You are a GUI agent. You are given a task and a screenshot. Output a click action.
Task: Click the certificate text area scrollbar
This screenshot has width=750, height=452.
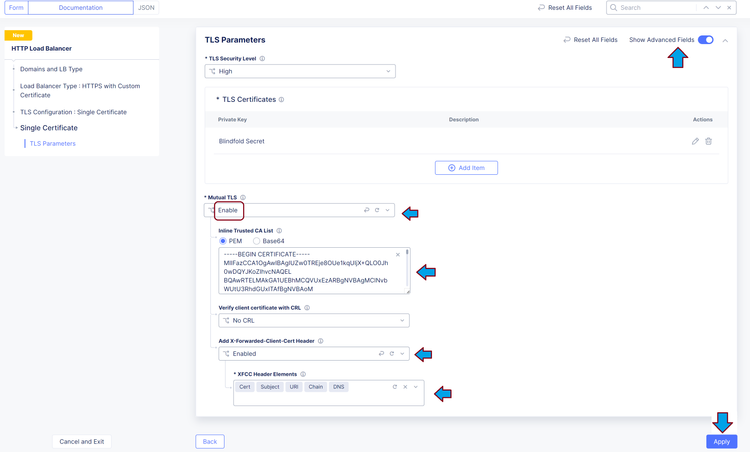(x=408, y=268)
